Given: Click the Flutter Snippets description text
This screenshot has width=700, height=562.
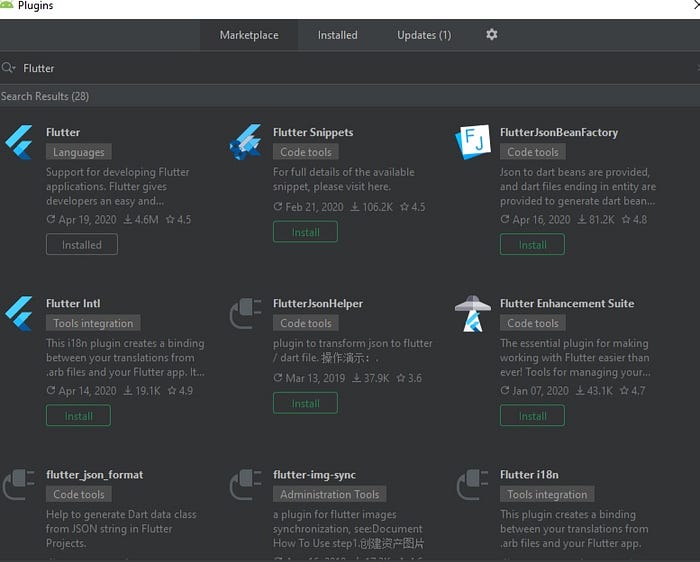Looking at the screenshot, I should [x=344, y=179].
